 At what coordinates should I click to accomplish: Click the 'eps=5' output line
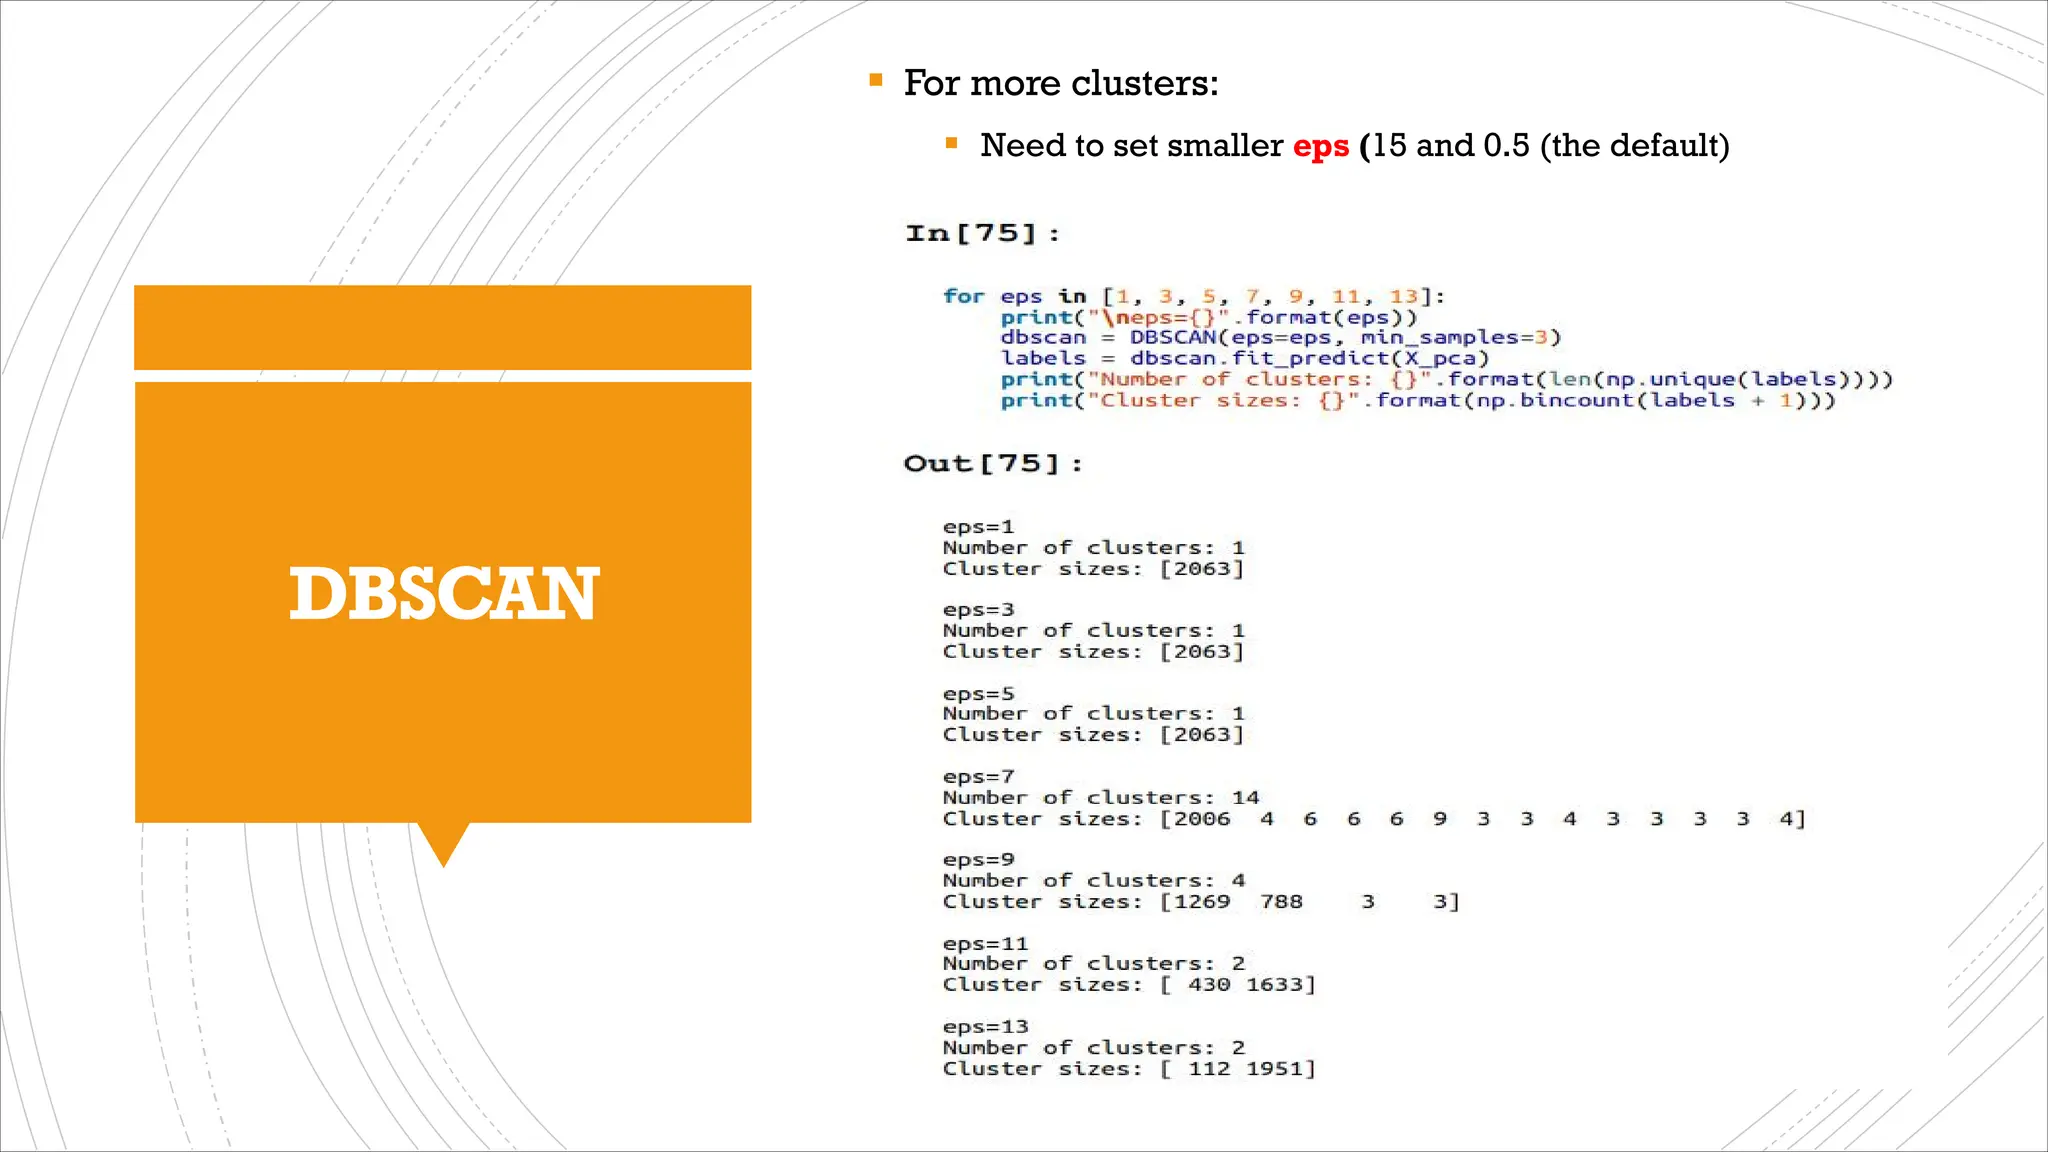(979, 694)
